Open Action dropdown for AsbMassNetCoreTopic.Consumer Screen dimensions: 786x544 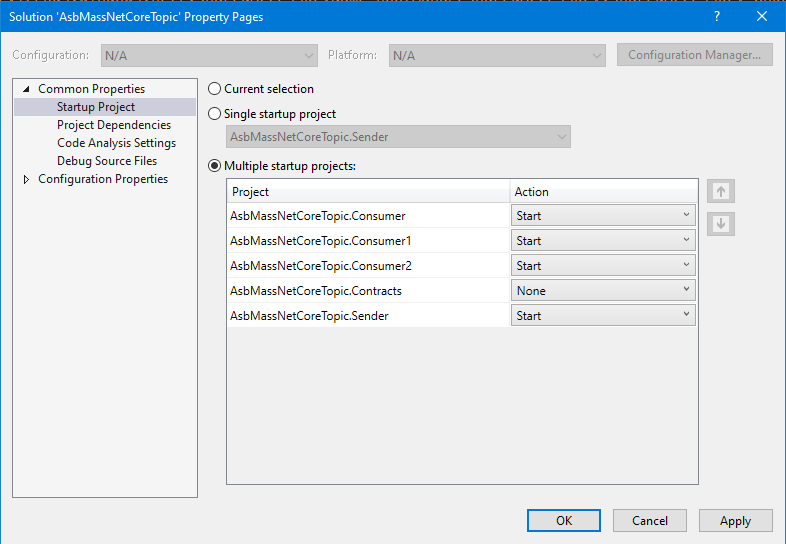[x=603, y=216]
